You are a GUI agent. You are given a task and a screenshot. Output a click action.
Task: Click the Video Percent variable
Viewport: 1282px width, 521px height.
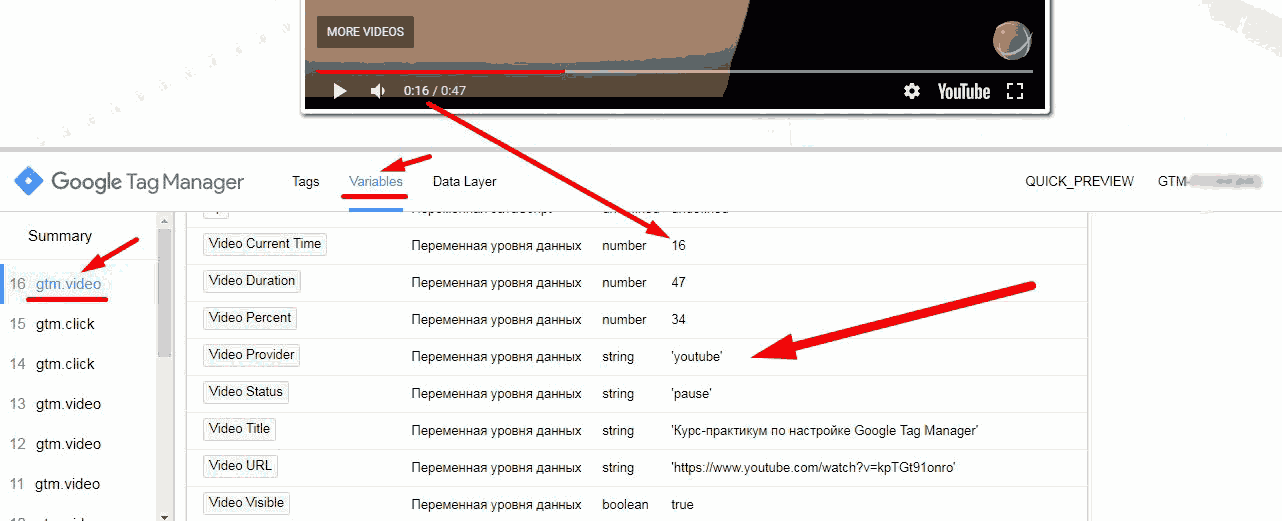pyautogui.click(x=250, y=318)
